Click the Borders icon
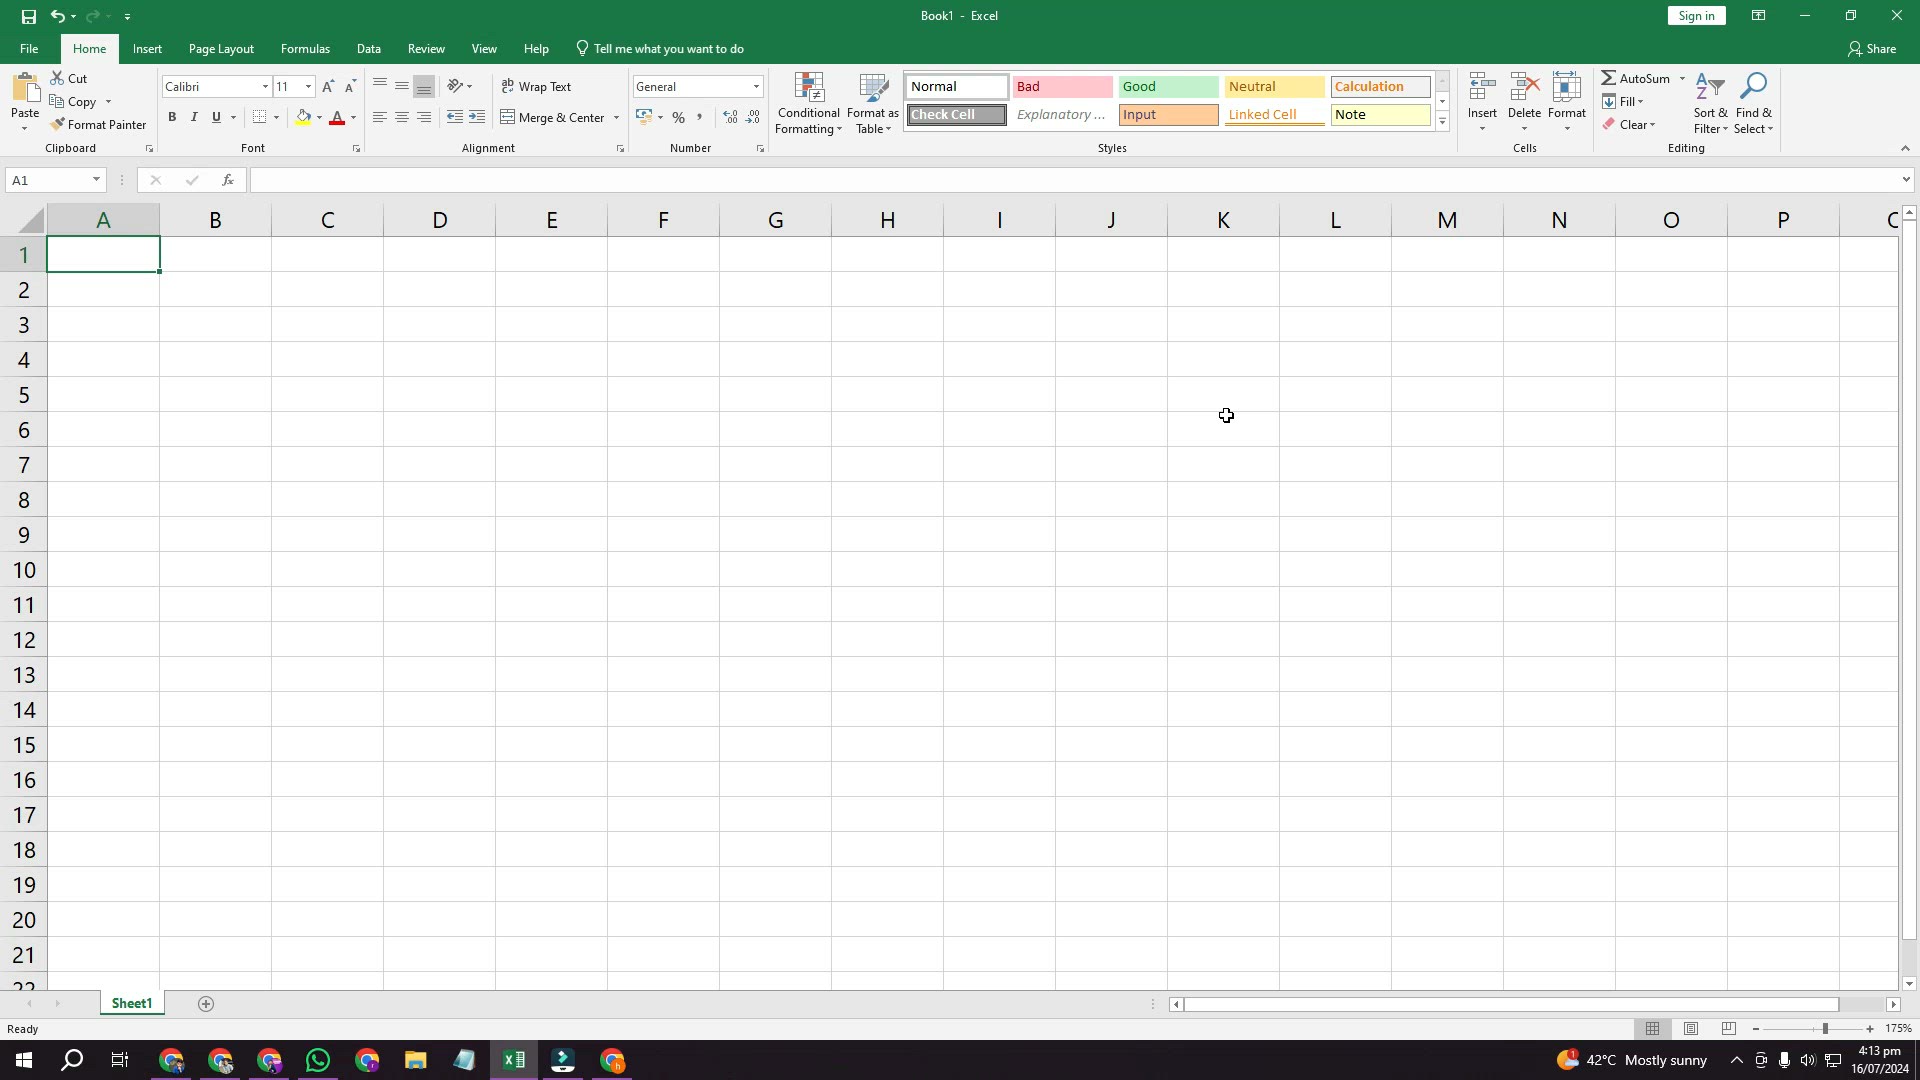Screen dimensions: 1920x1080 [x=259, y=118]
